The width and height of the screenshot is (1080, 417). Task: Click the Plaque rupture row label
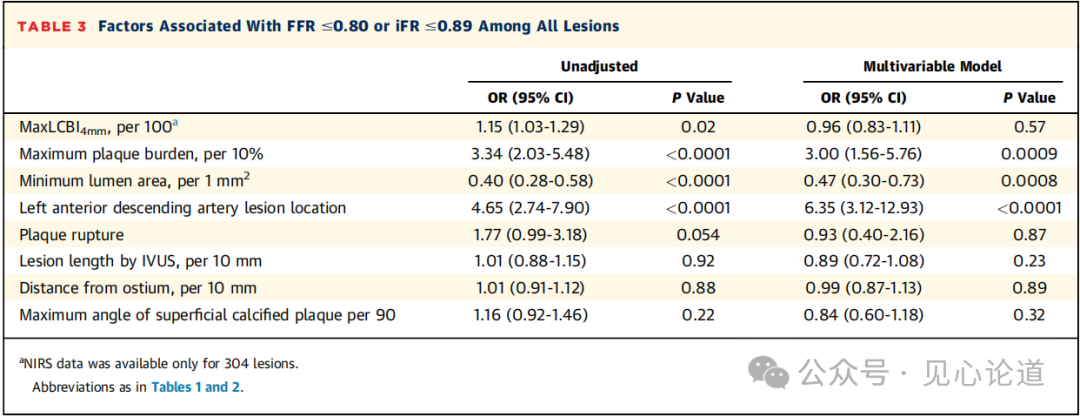coord(72,235)
